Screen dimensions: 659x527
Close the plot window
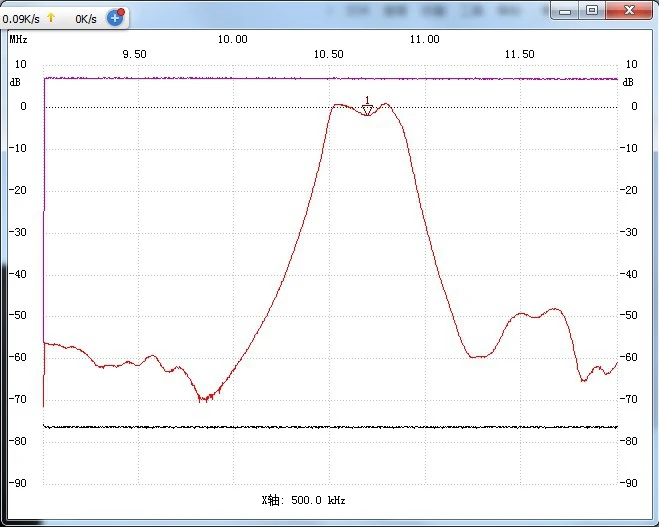pyautogui.click(x=629, y=11)
